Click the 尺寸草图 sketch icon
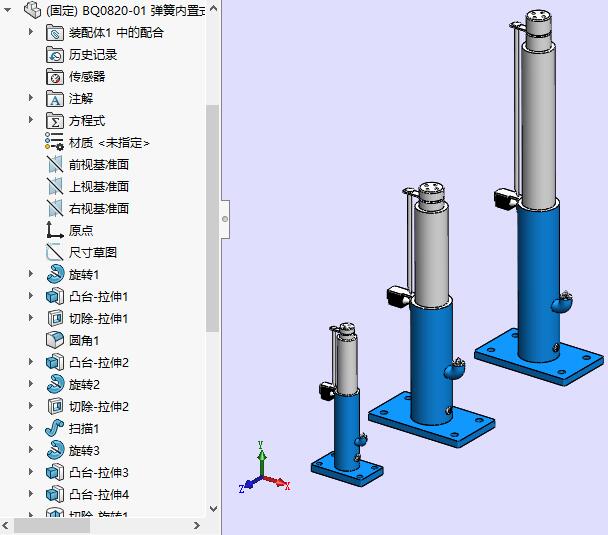The width and height of the screenshot is (608, 535). (55, 252)
